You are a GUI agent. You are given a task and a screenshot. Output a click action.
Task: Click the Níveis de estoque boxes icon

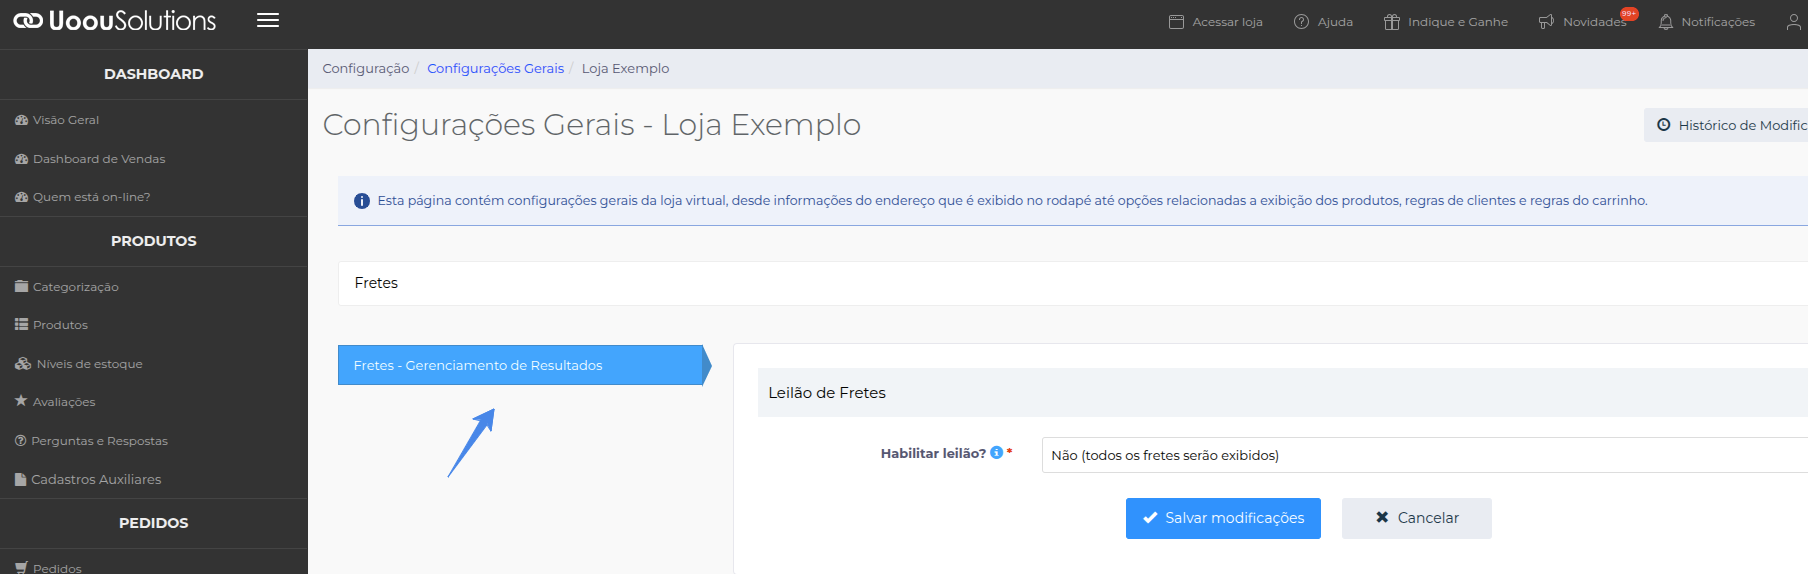23,364
